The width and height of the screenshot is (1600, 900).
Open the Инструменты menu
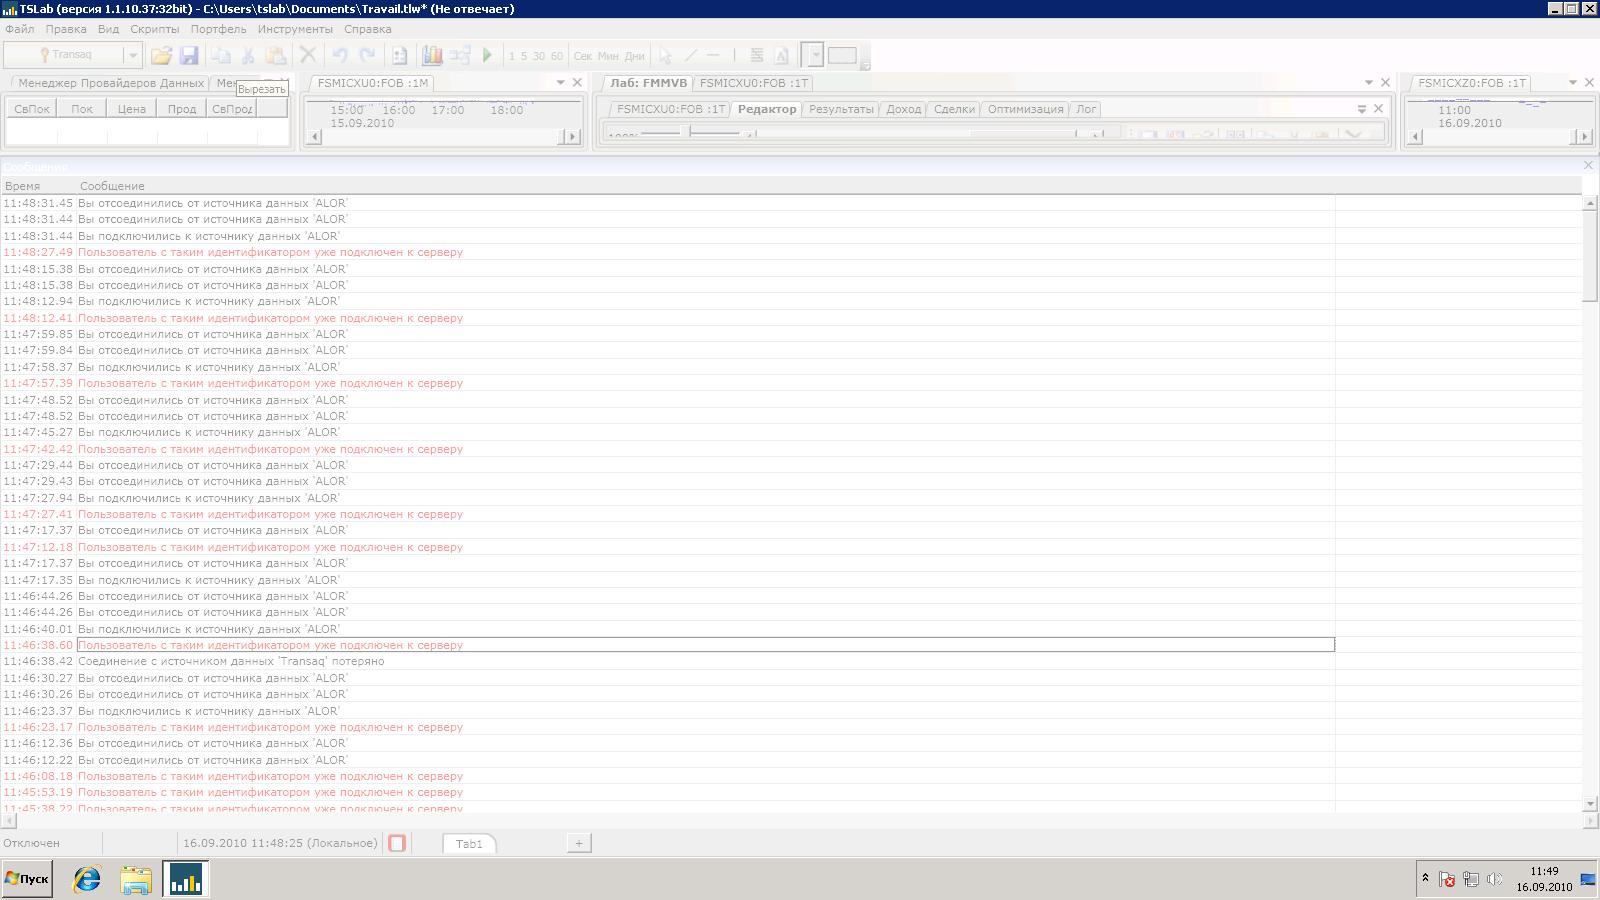(295, 29)
